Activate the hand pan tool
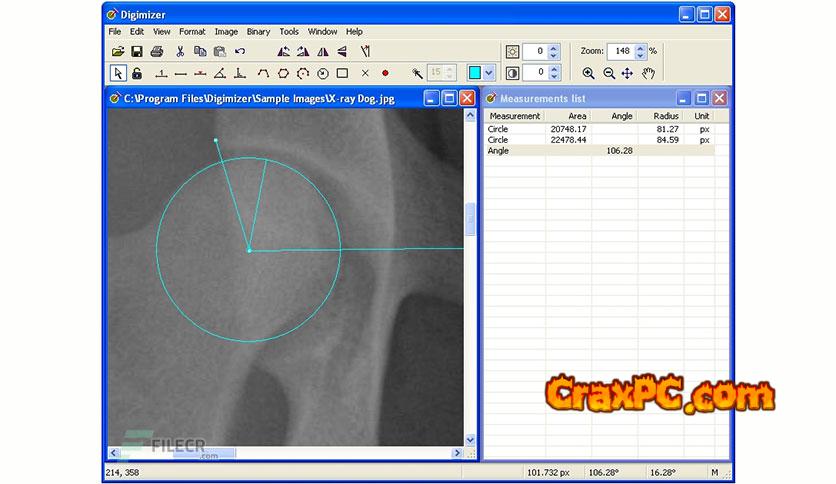The width and height of the screenshot is (836, 484). pyautogui.click(x=648, y=73)
